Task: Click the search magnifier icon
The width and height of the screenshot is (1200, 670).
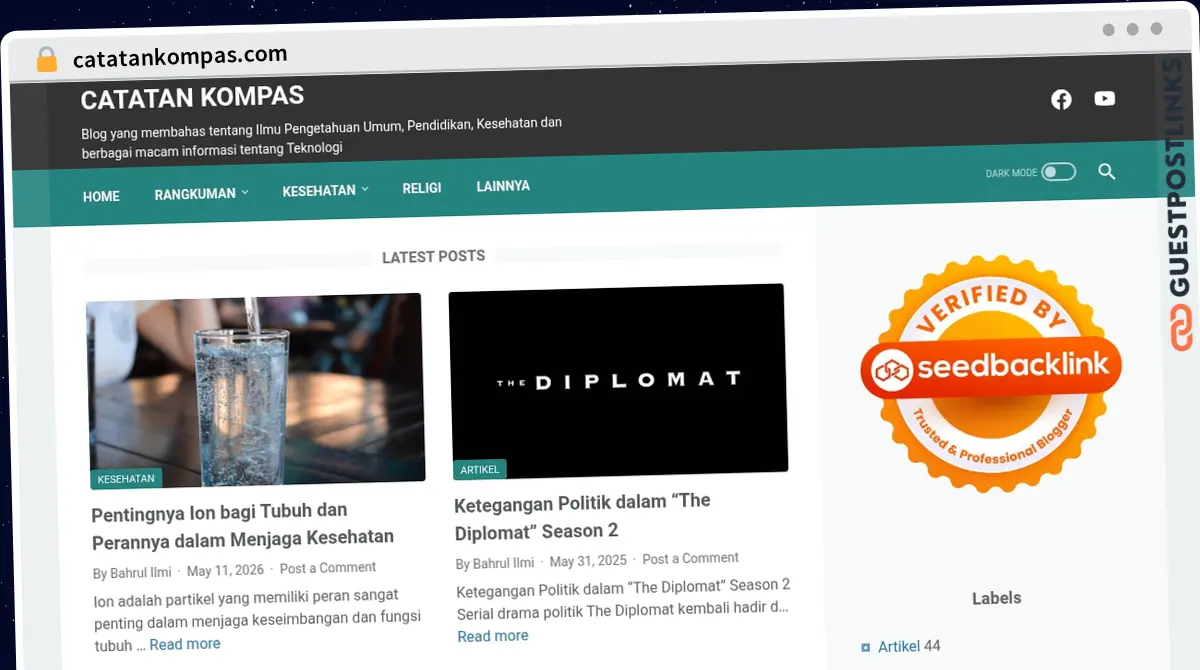Action: pyautogui.click(x=1106, y=171)
